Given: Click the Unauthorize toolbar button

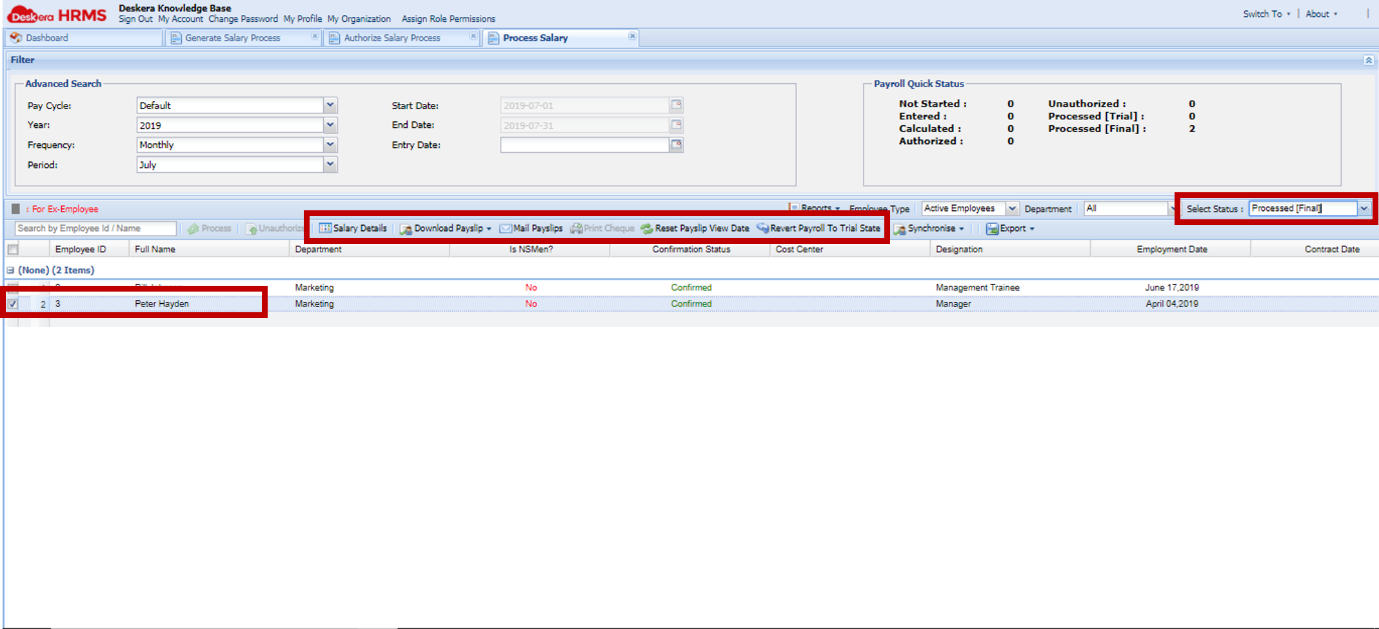Looking at the screenshot, I should (276, 229).
